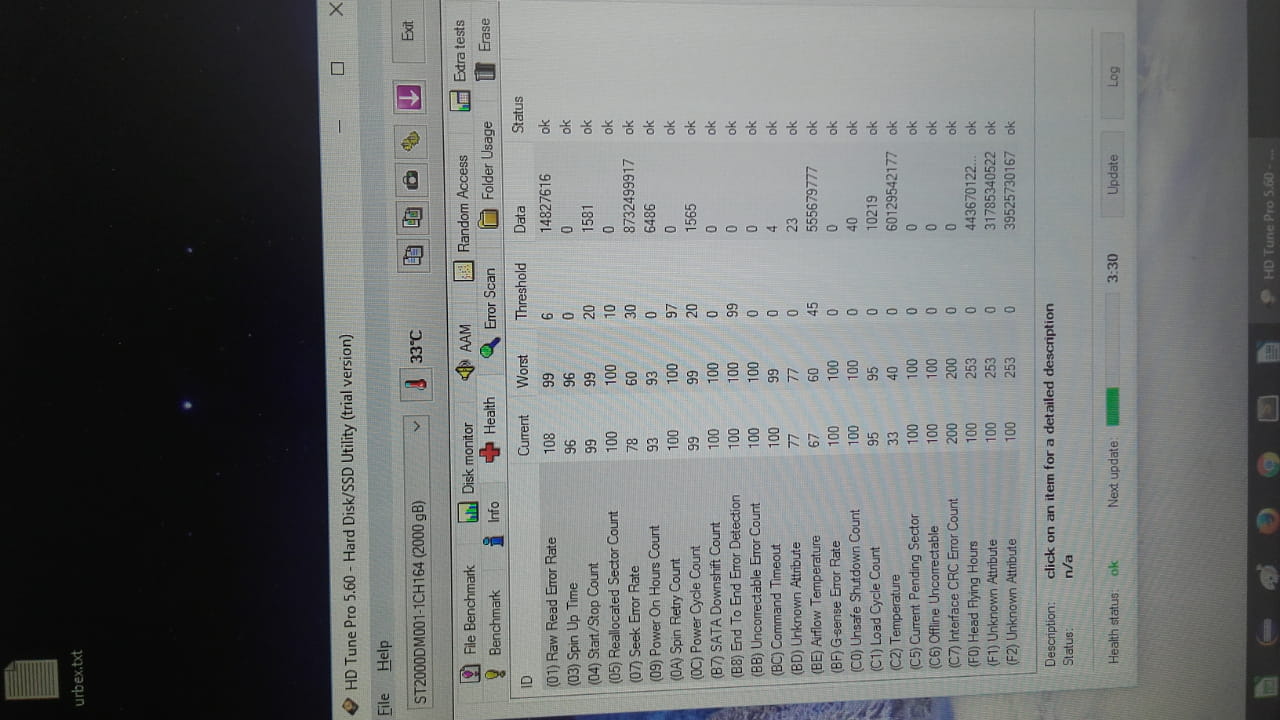1280x720 pixels.
Task: Click the data value 8732499917
Action: point(629,197)
